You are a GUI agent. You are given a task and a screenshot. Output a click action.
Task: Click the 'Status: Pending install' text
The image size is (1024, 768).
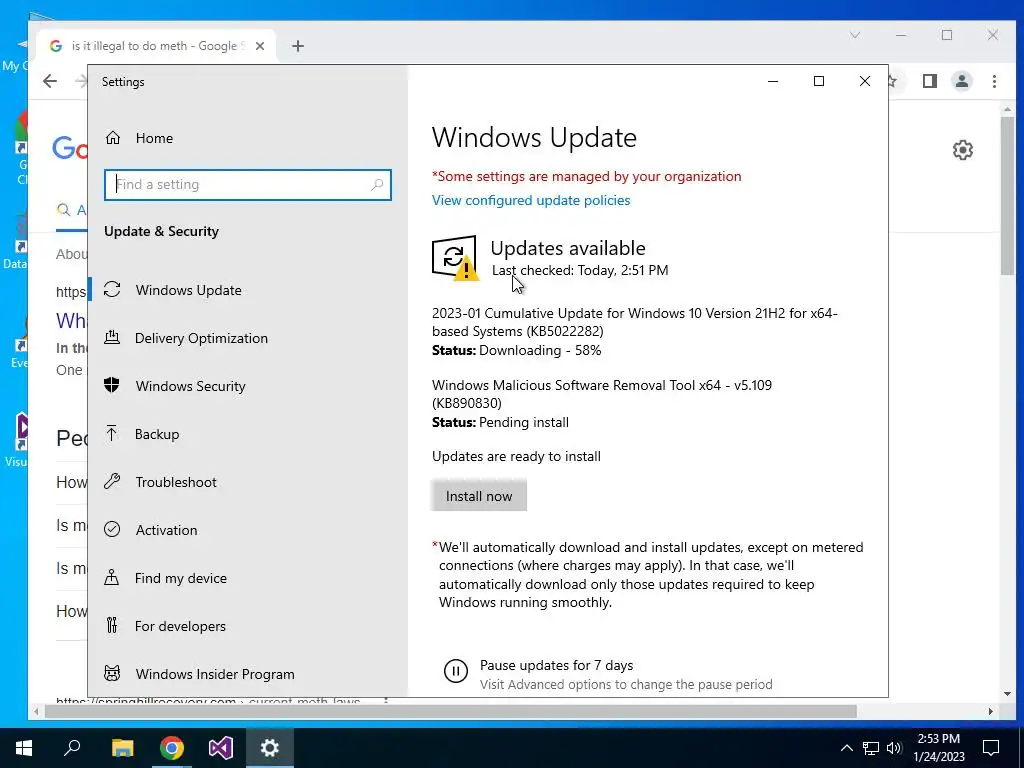click(x=500, y=423)
